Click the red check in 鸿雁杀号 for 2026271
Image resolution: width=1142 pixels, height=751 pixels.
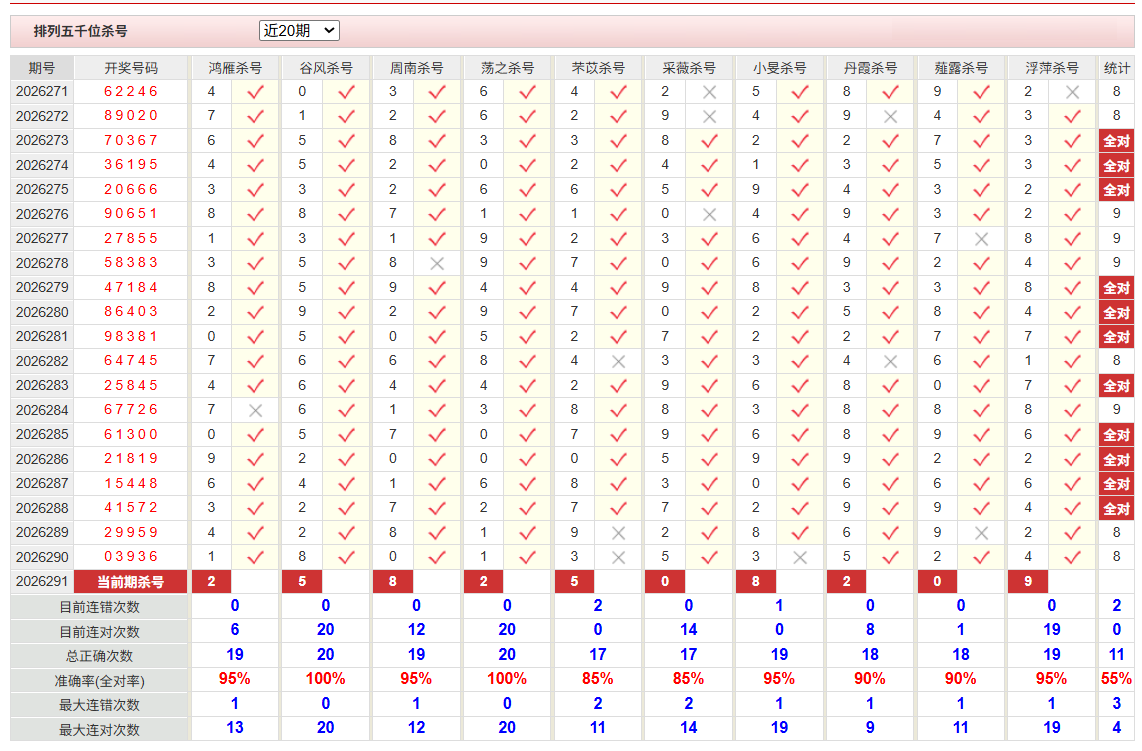point(256,93)
